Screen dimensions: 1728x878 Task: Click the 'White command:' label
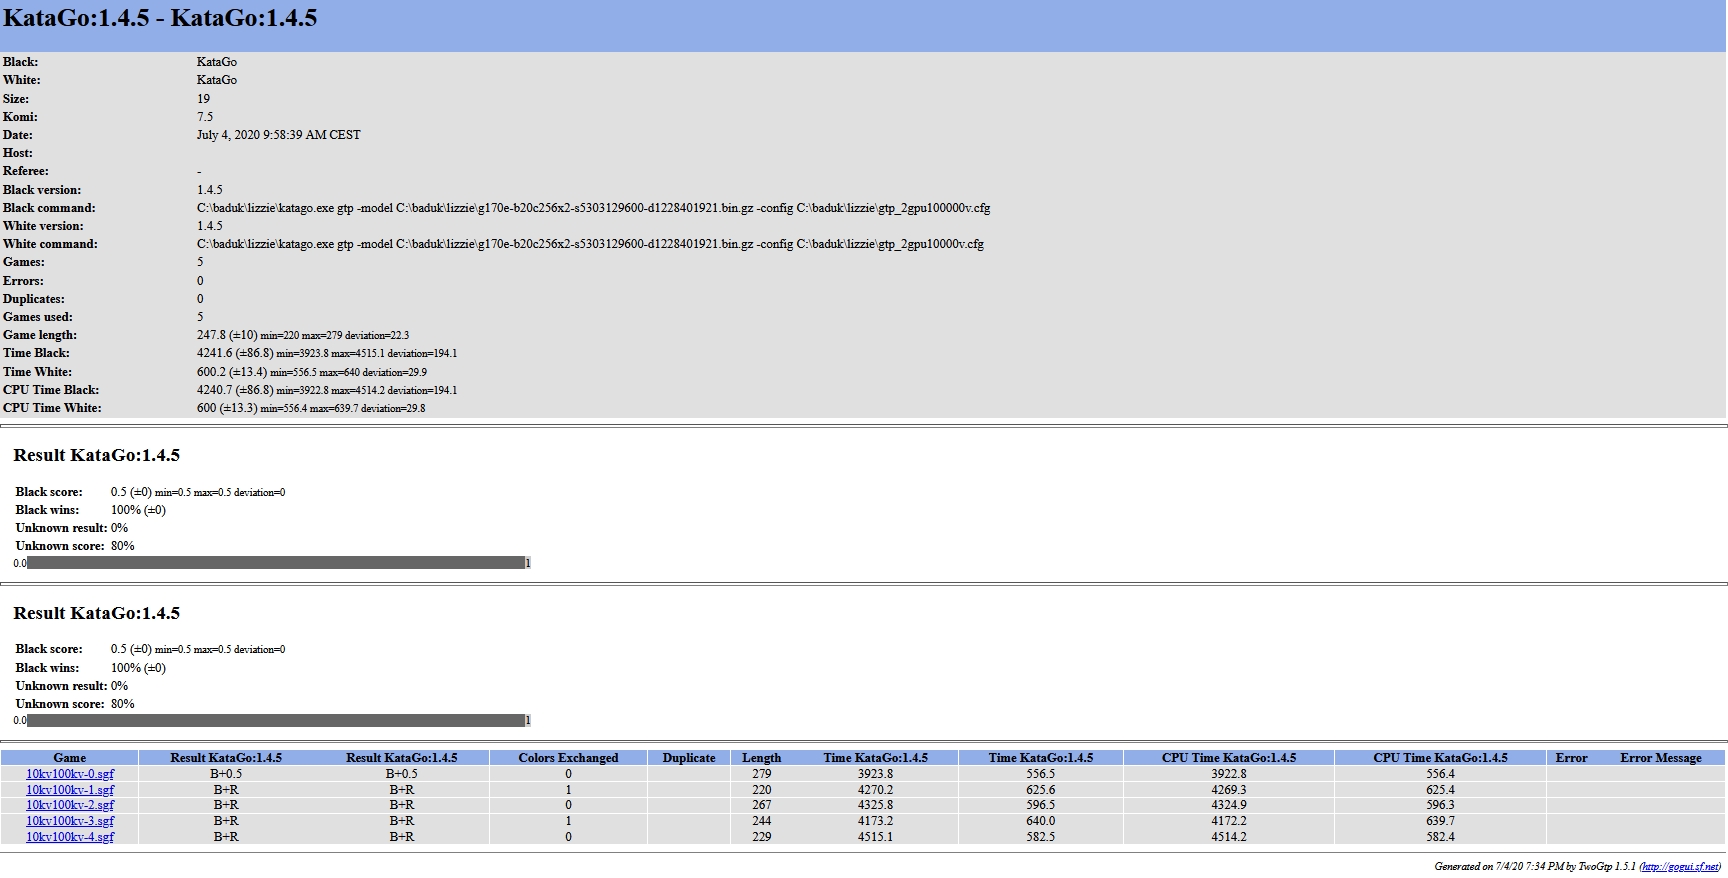click(50, 244)
